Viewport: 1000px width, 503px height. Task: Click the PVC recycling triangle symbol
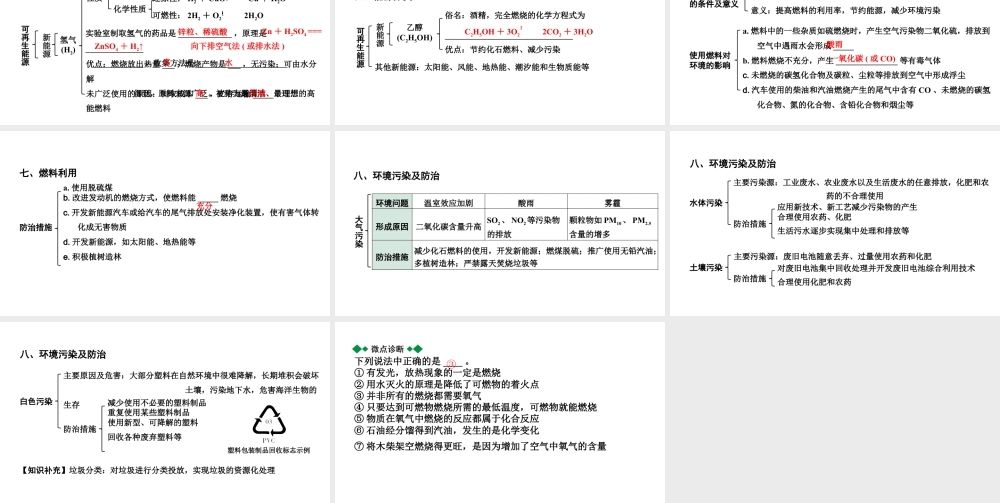coord(268,420)
